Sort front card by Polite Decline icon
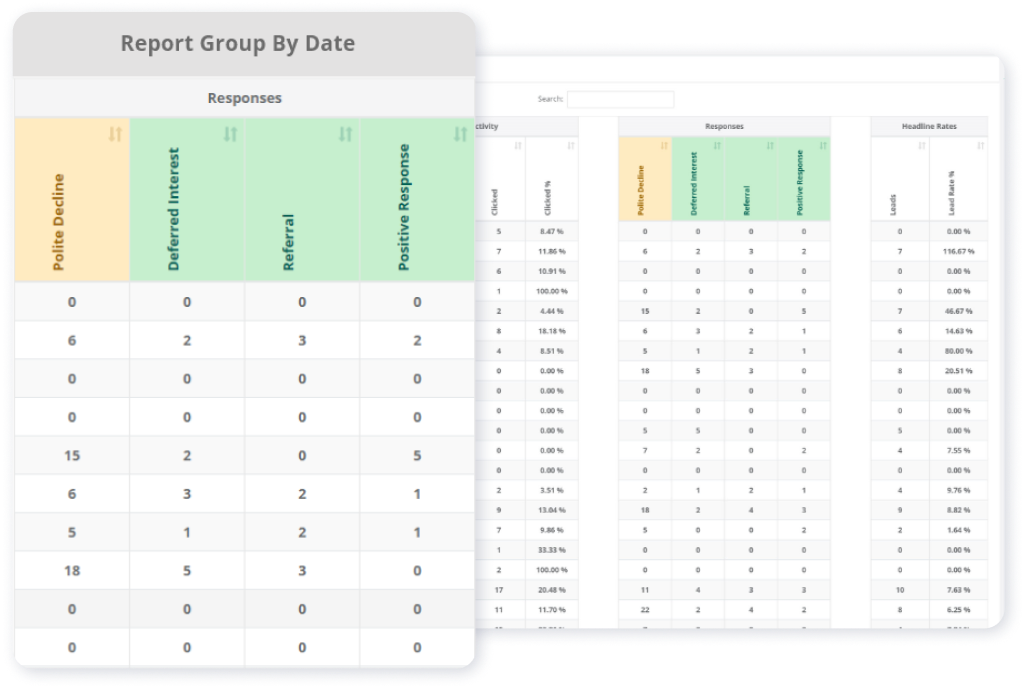This screenshot has width=1025, height=689. [x=115, y=134]
